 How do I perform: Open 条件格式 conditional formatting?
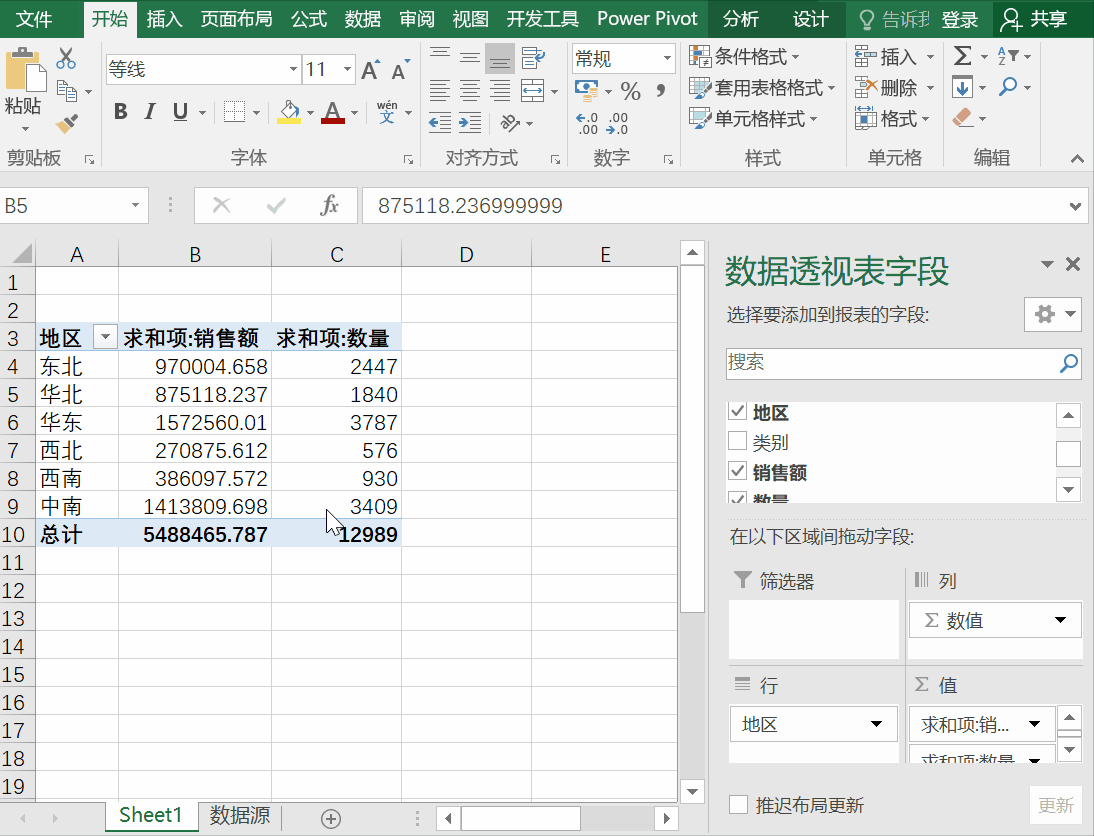click(x=744, y=56)
